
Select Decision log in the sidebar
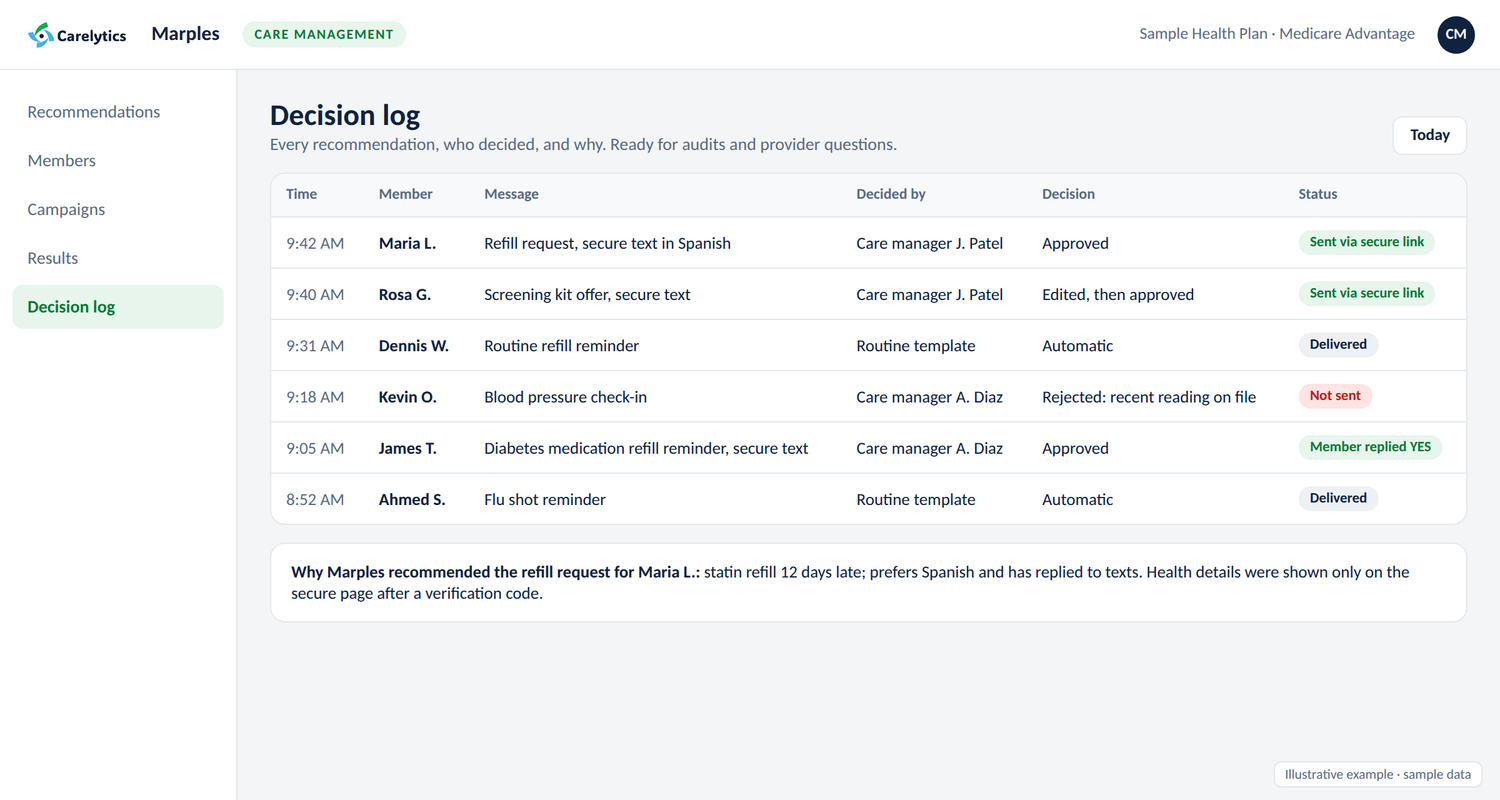click(x=118, y=307)
